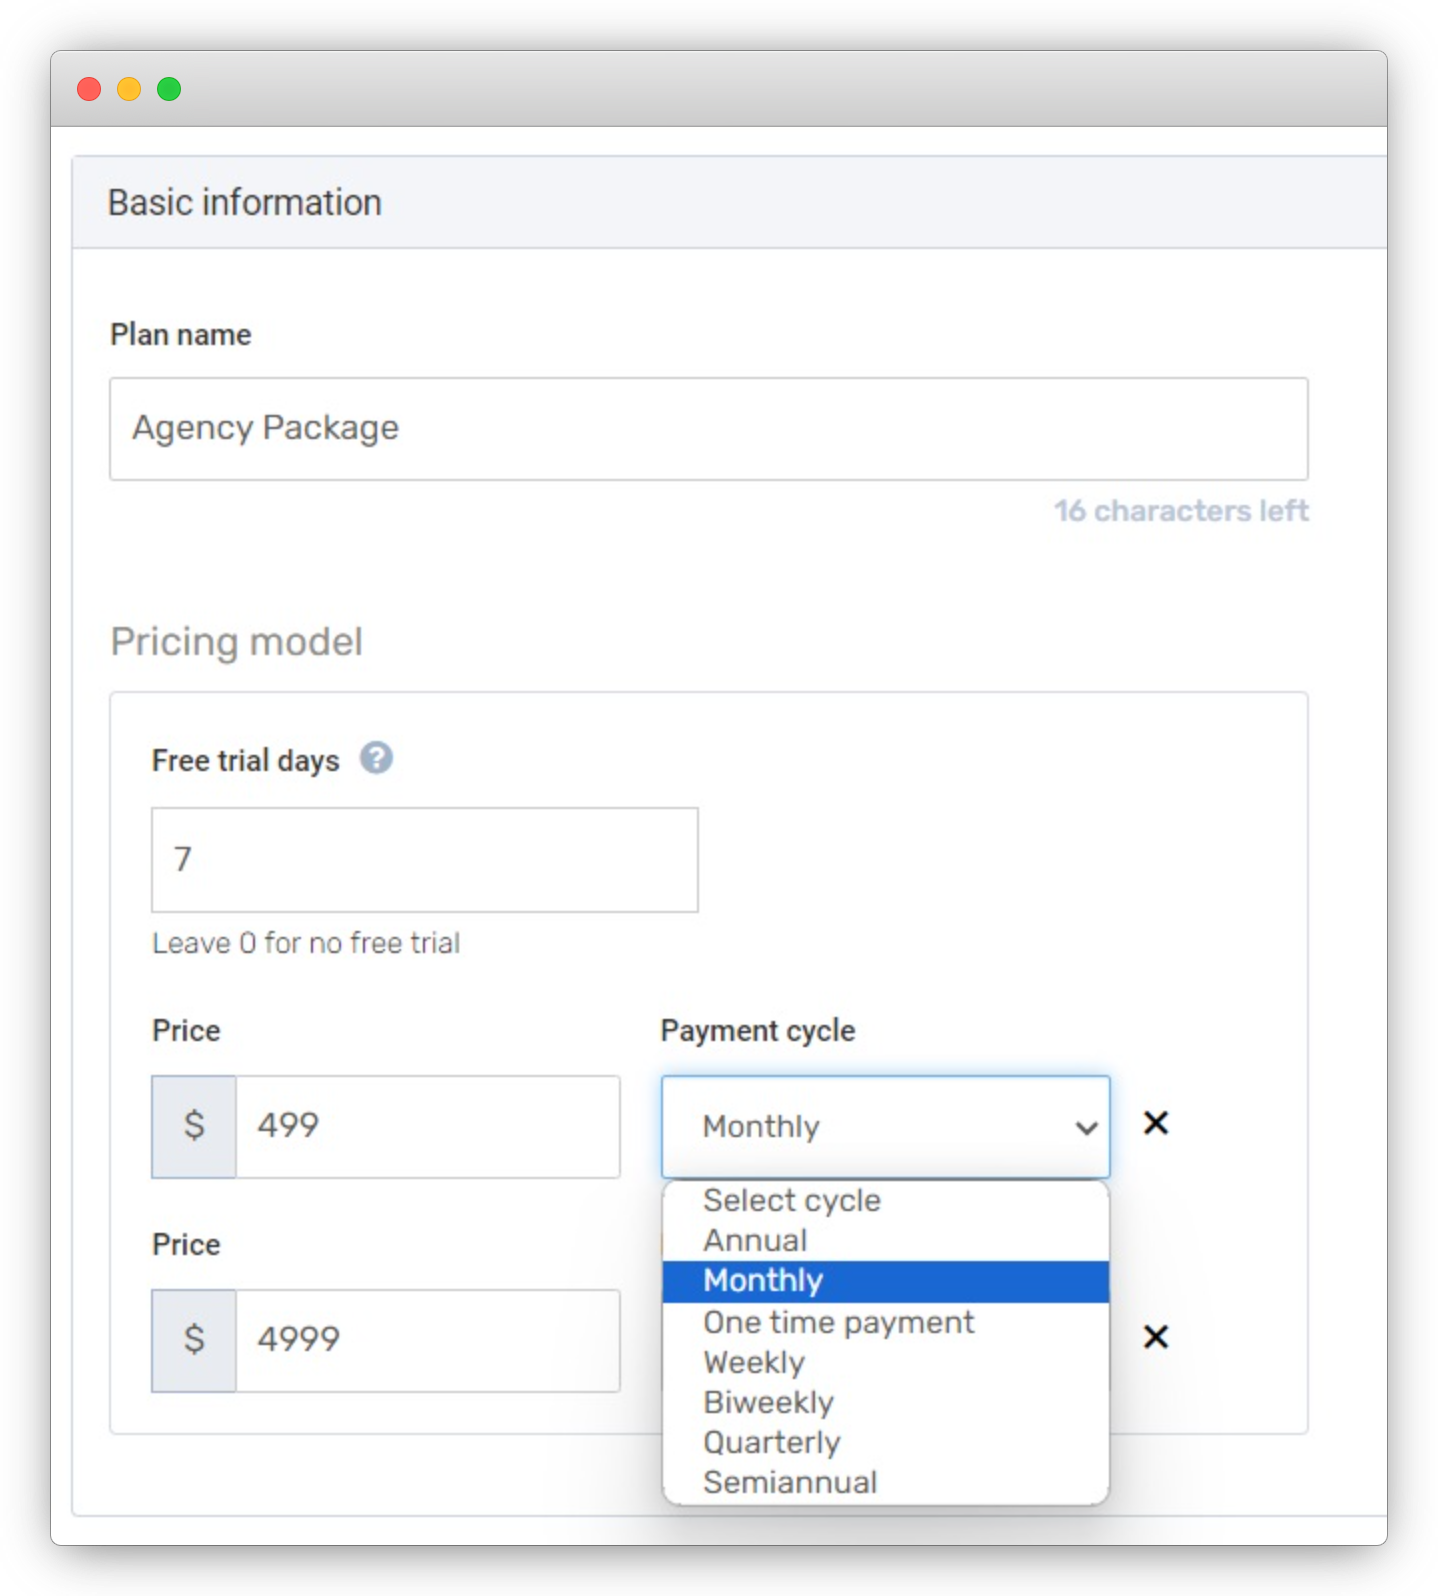Viewport: 1438px width, 1596px height.
Task: Select highlighted Monthly option in list
Action: click(885, 1281)
